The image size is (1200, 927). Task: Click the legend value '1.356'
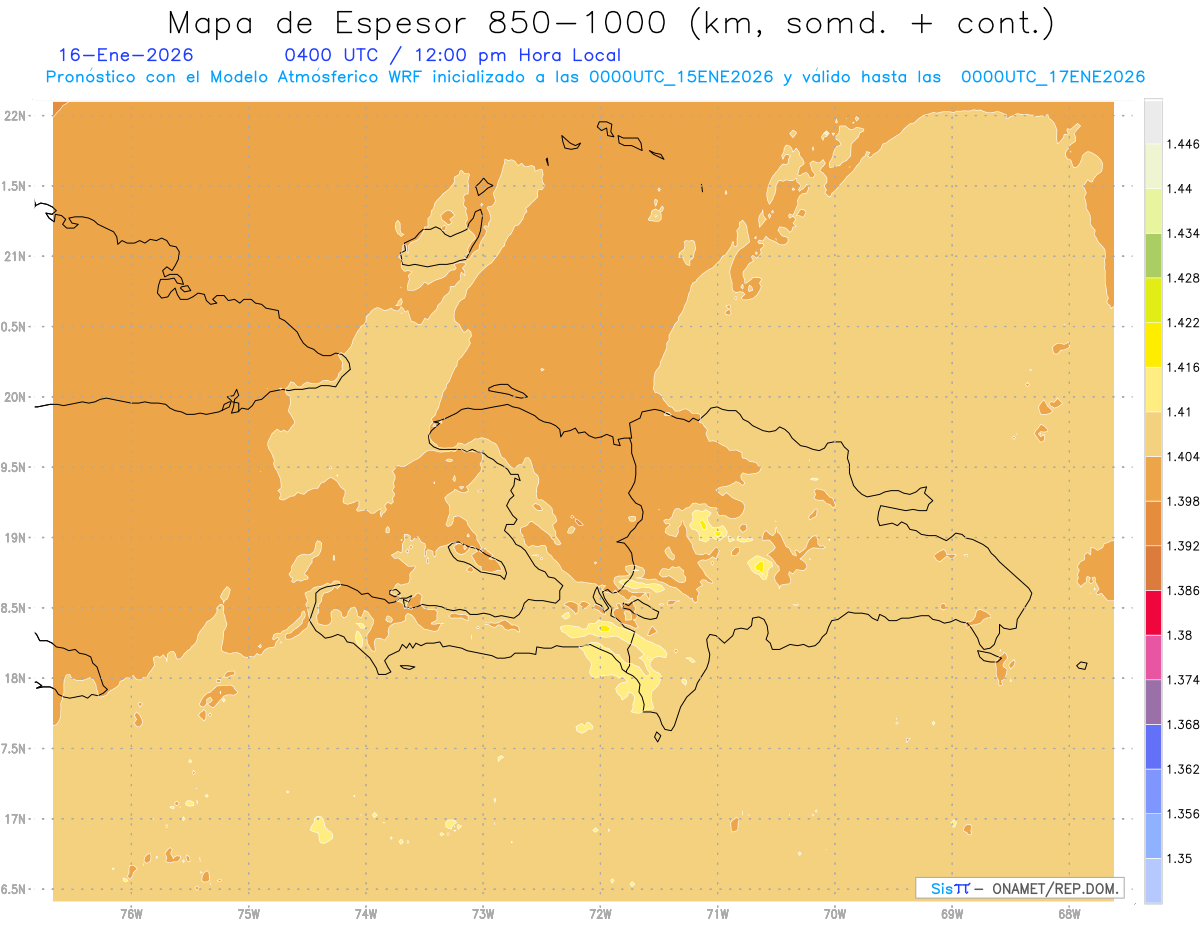1183,814
